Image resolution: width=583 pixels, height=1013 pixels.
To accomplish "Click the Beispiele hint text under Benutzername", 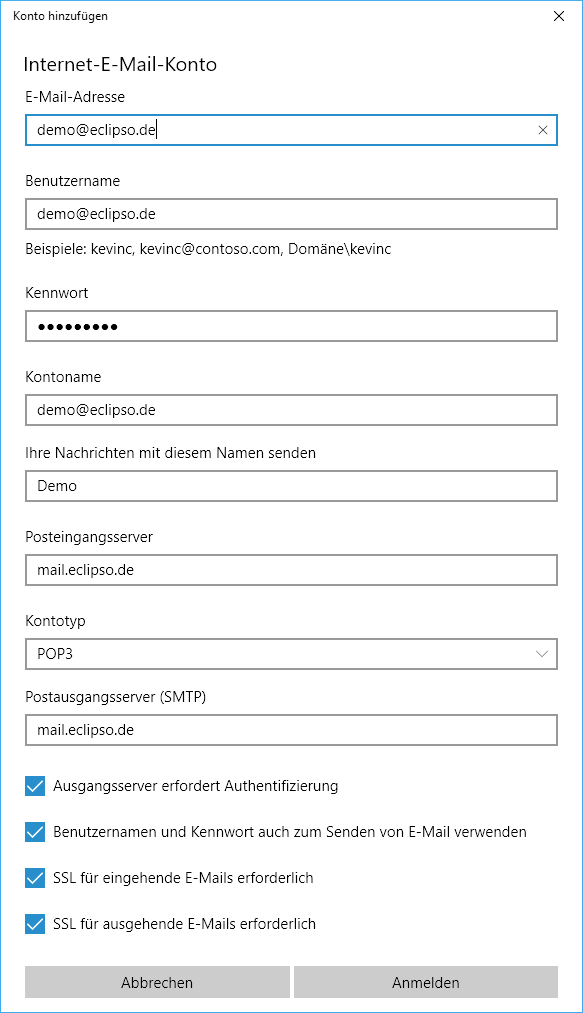I will [x=208, y=249].
